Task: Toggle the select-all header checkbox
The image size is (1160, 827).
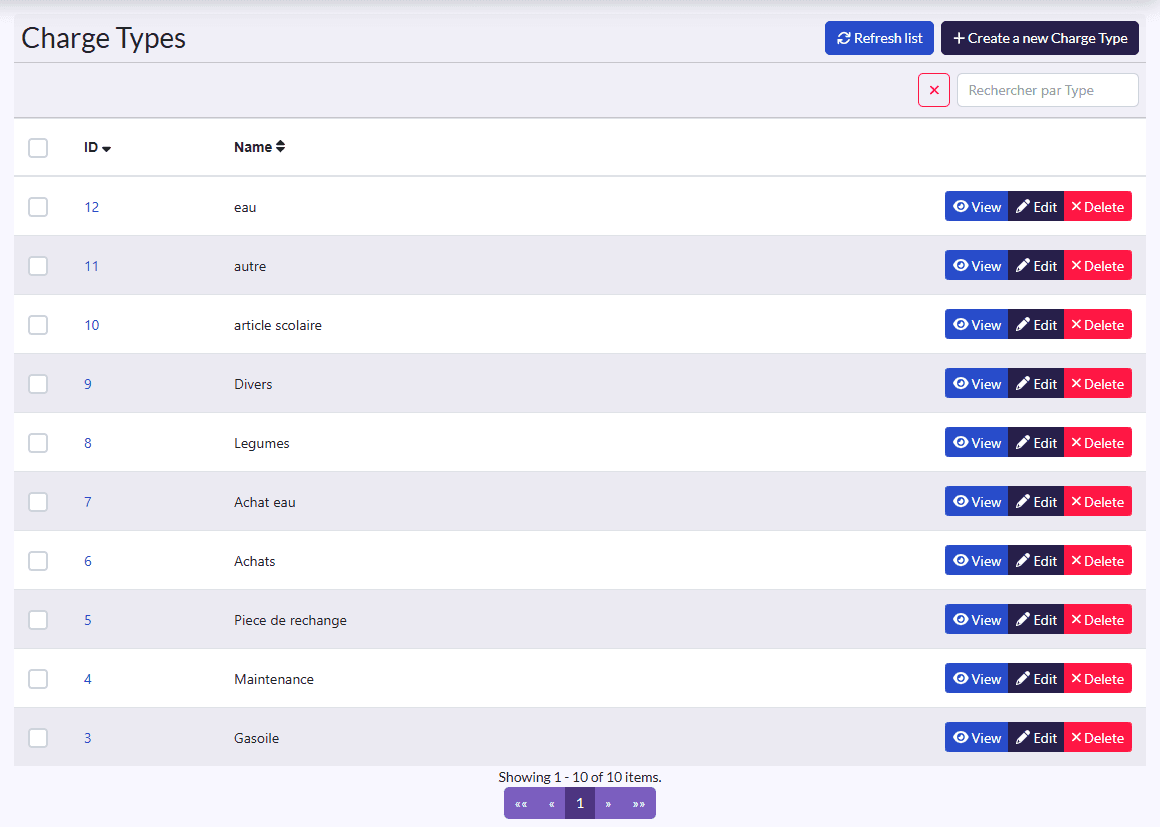Action: (38, 147)
